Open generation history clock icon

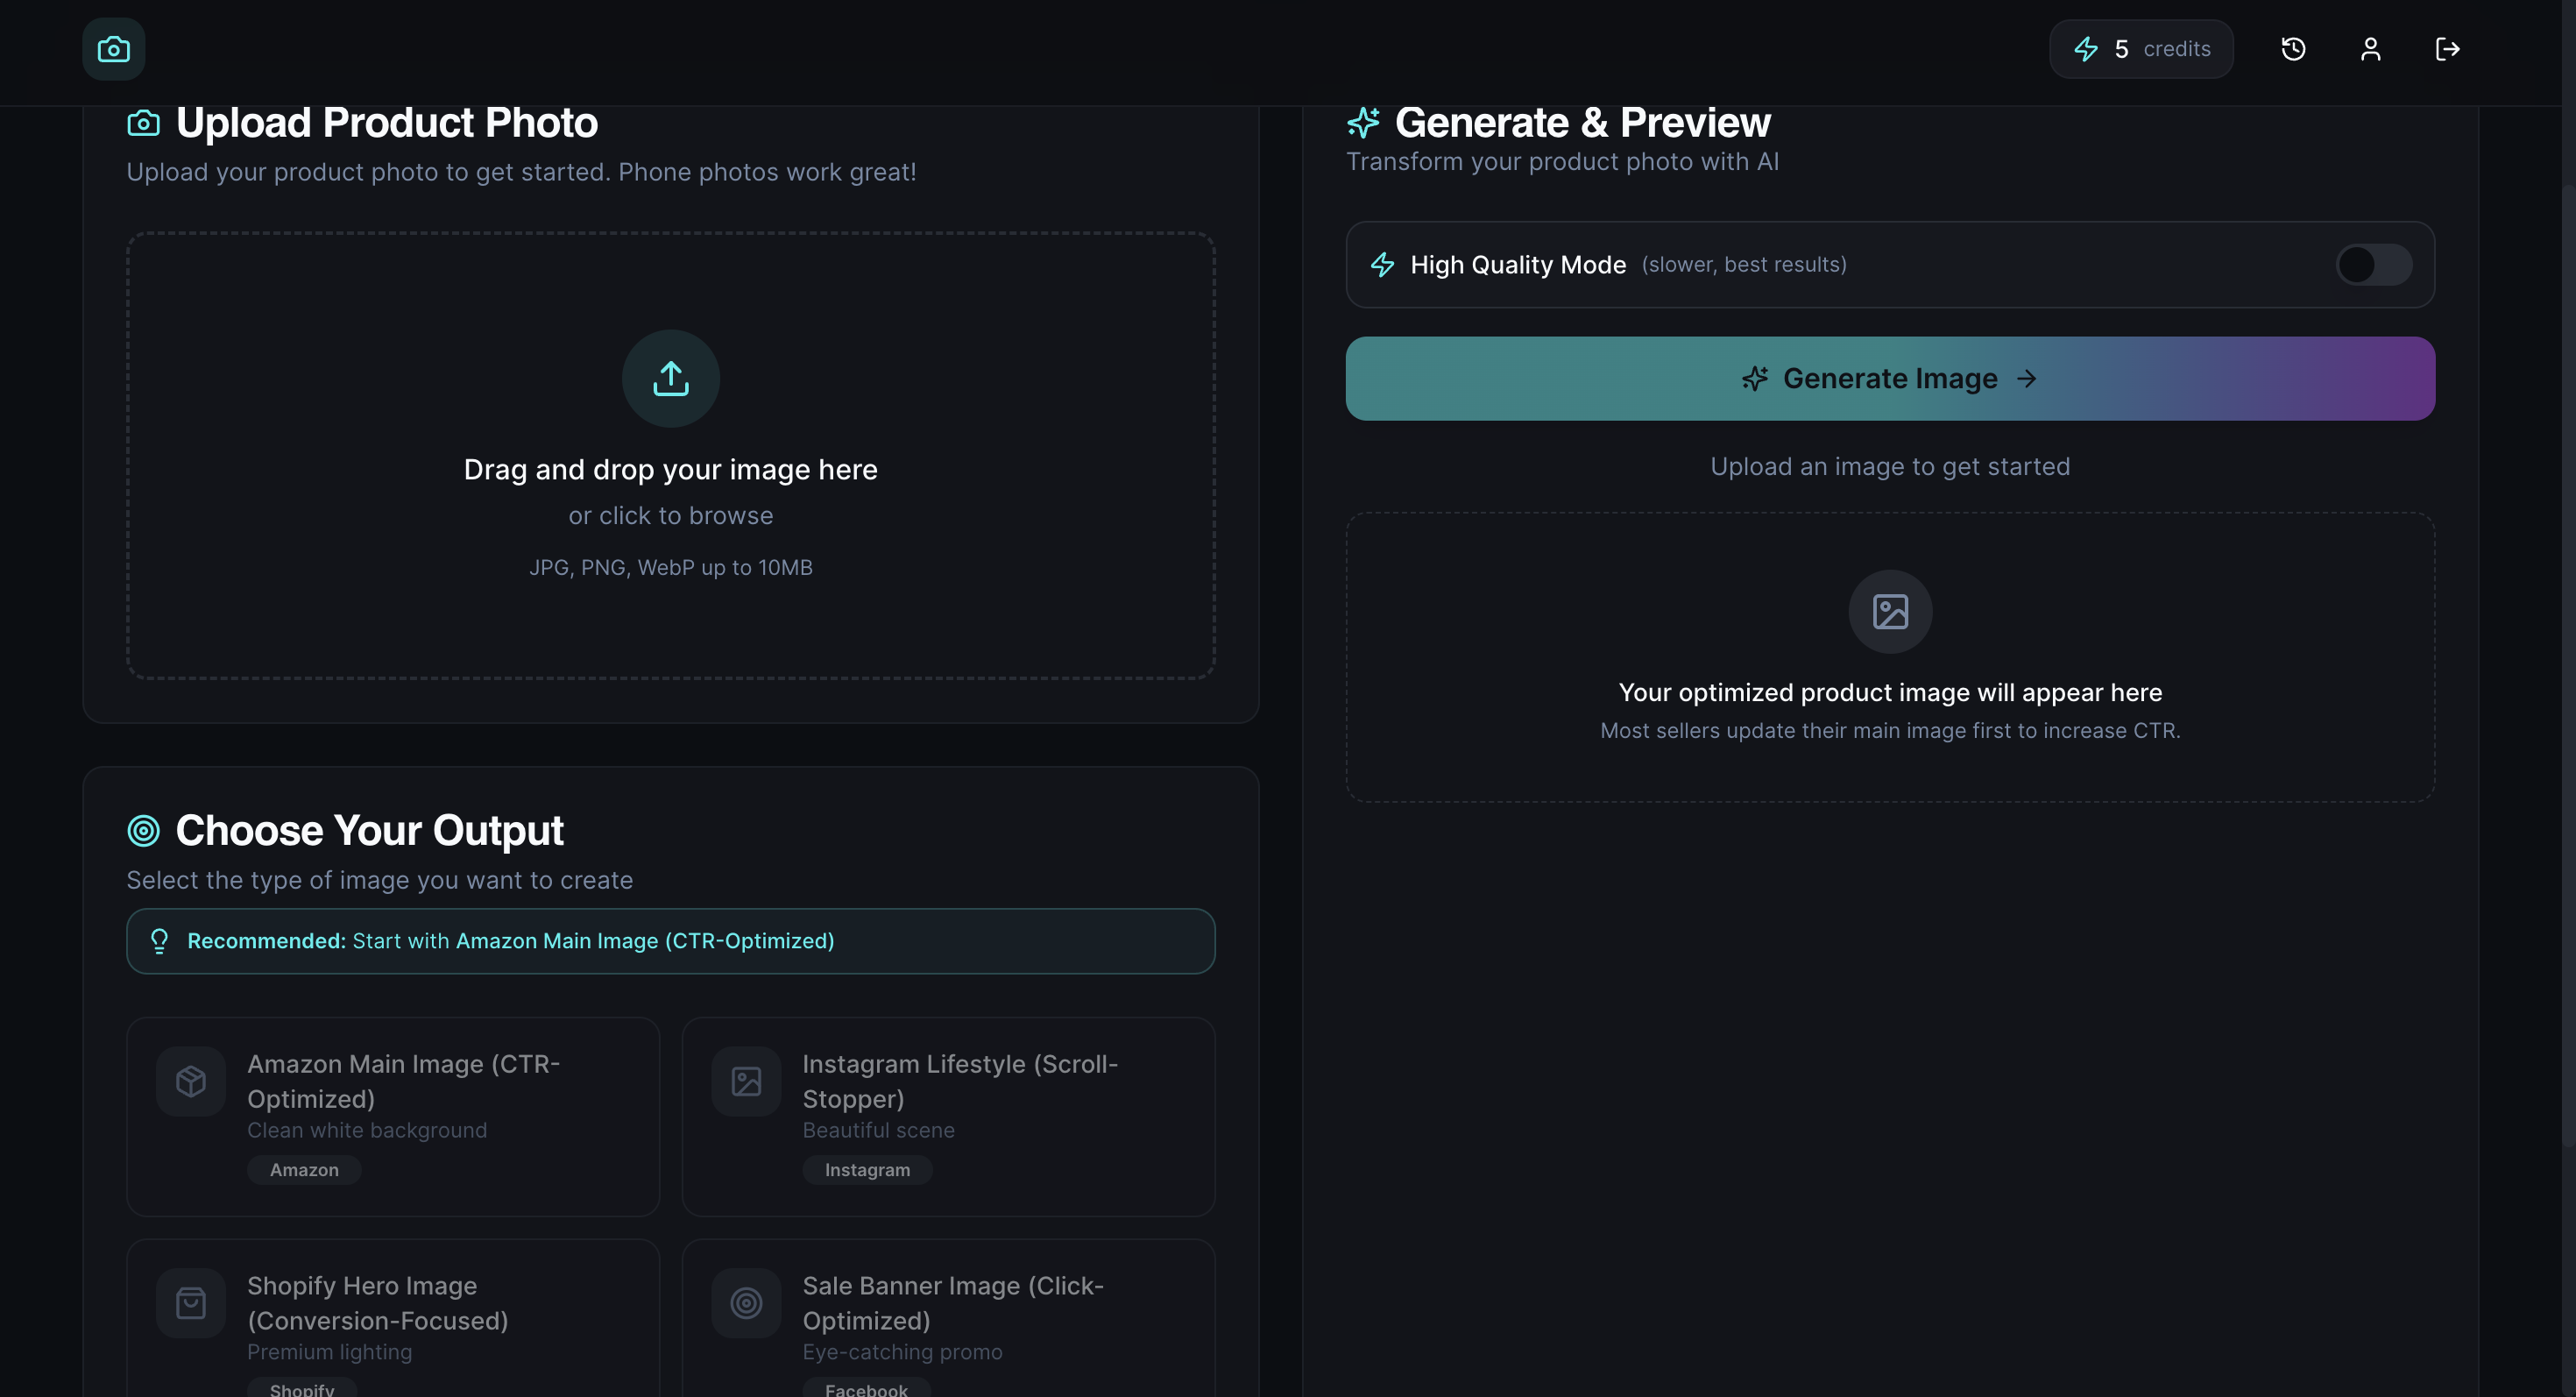click(2293, 49)
